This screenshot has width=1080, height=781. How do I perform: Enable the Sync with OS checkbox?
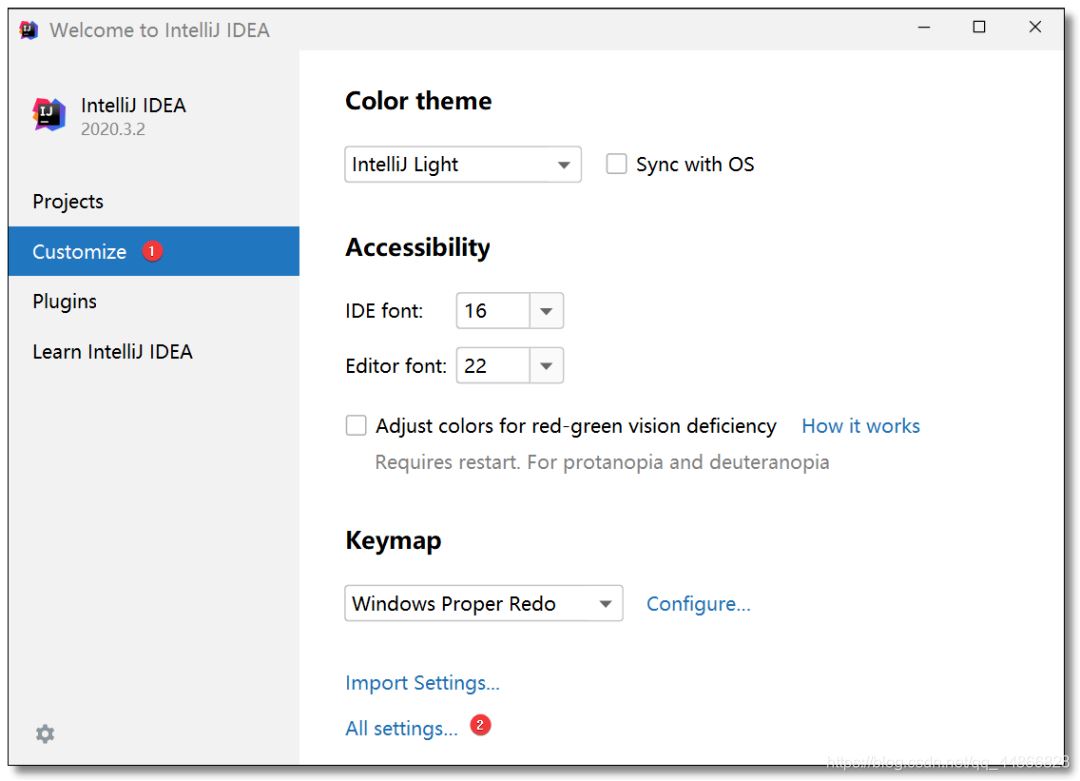pyautogui.click(x=616, y=164)
